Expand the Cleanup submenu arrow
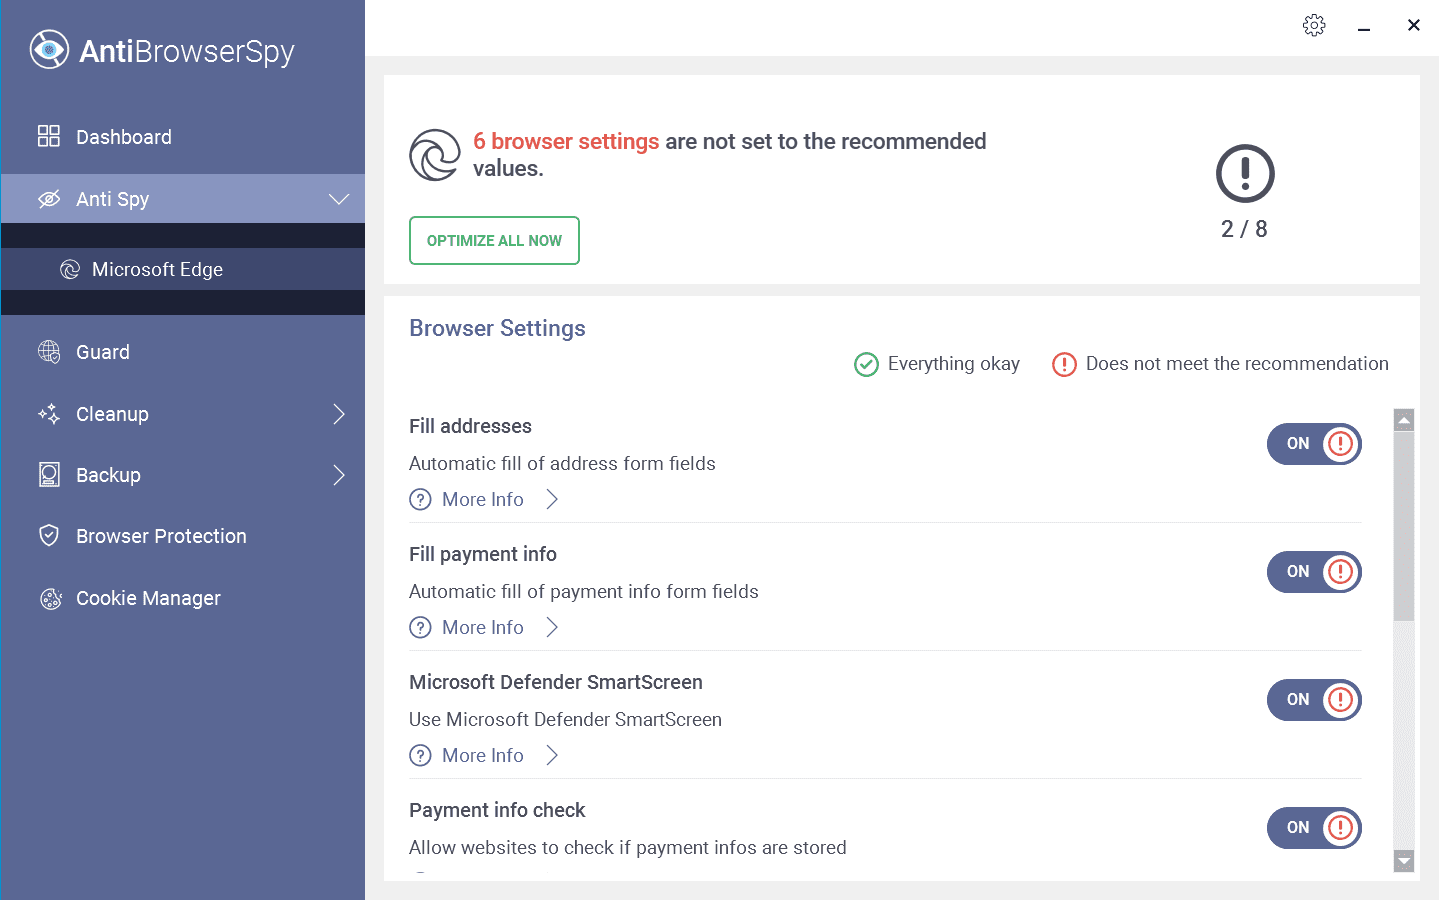The width and height of the screenshot is (1439, 900). coord(339,414)
